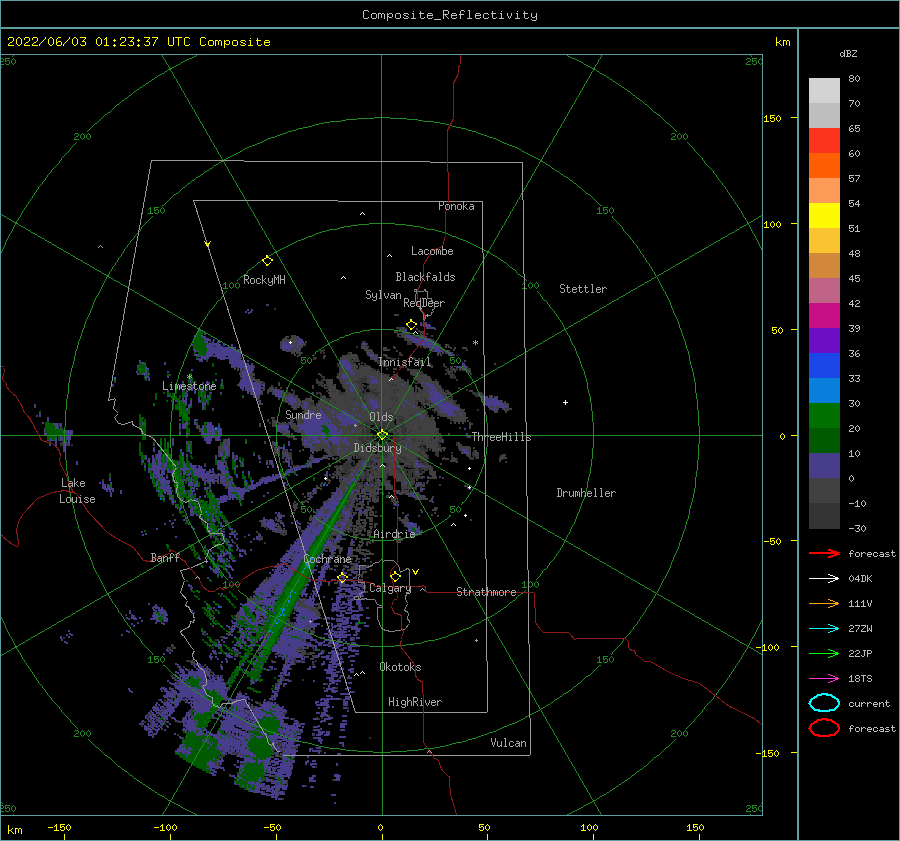Click the -100 tick on right axis
This screenshot has height=841, width=900.
pyautogui.click(x=769, y=647)
